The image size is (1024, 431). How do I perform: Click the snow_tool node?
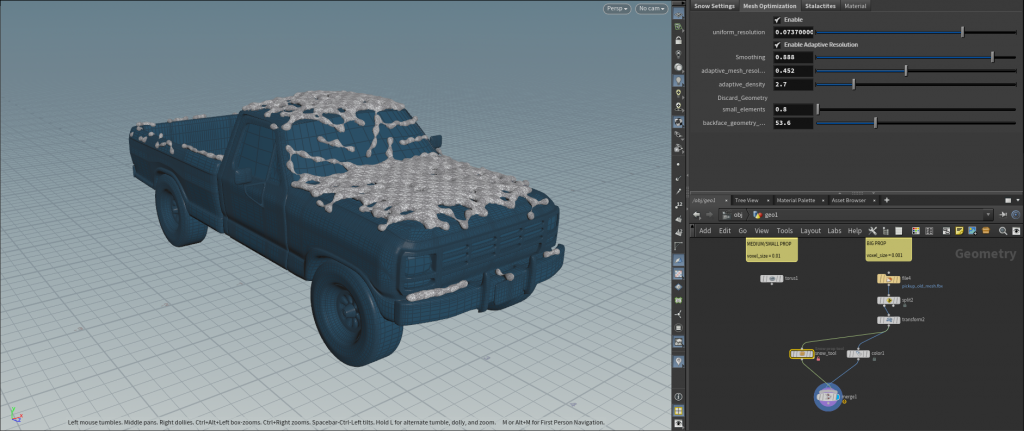pyautogui.click(x=801, y=354)
